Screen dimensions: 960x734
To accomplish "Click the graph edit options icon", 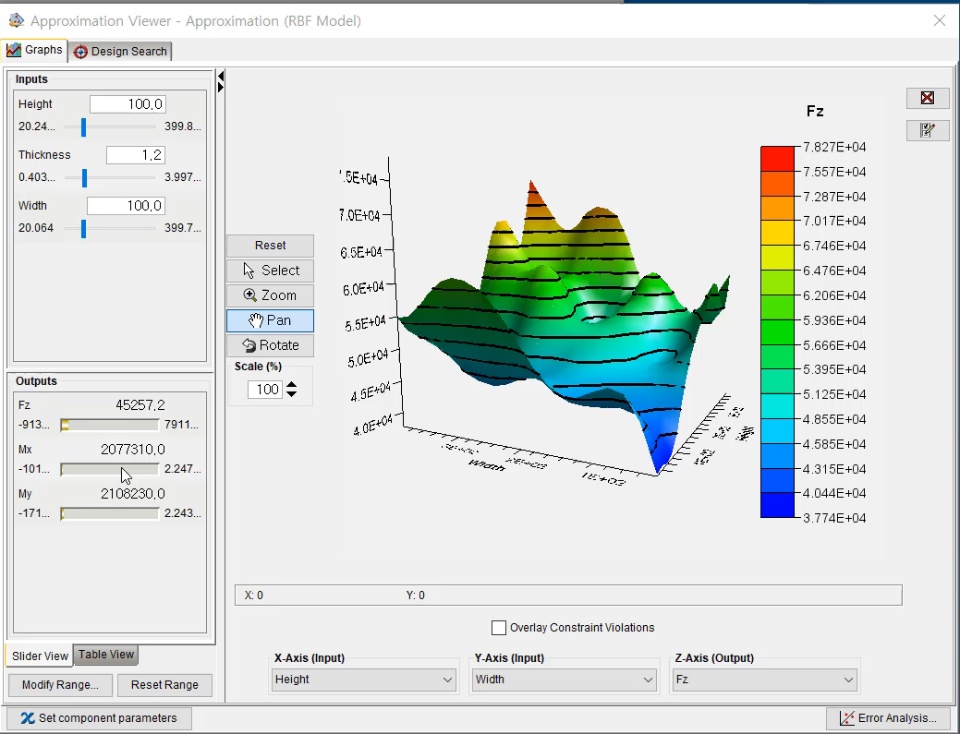I will [927, 130].
